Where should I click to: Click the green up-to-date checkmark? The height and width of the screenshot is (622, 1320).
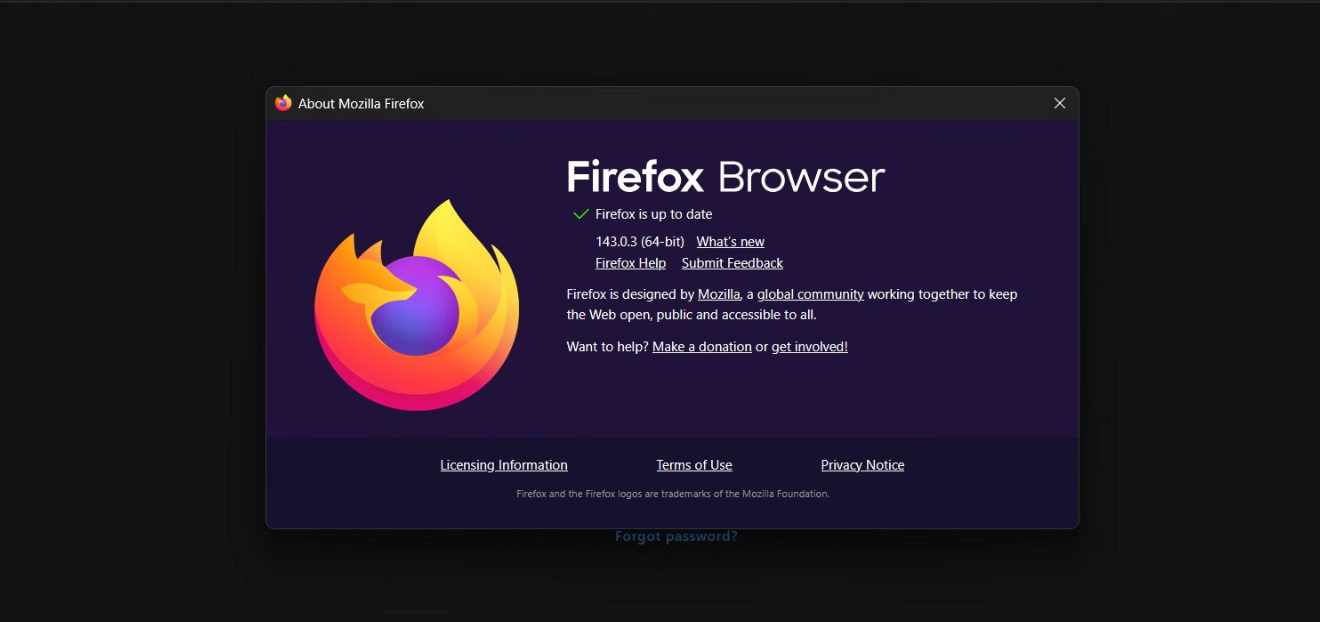point(580,214)
